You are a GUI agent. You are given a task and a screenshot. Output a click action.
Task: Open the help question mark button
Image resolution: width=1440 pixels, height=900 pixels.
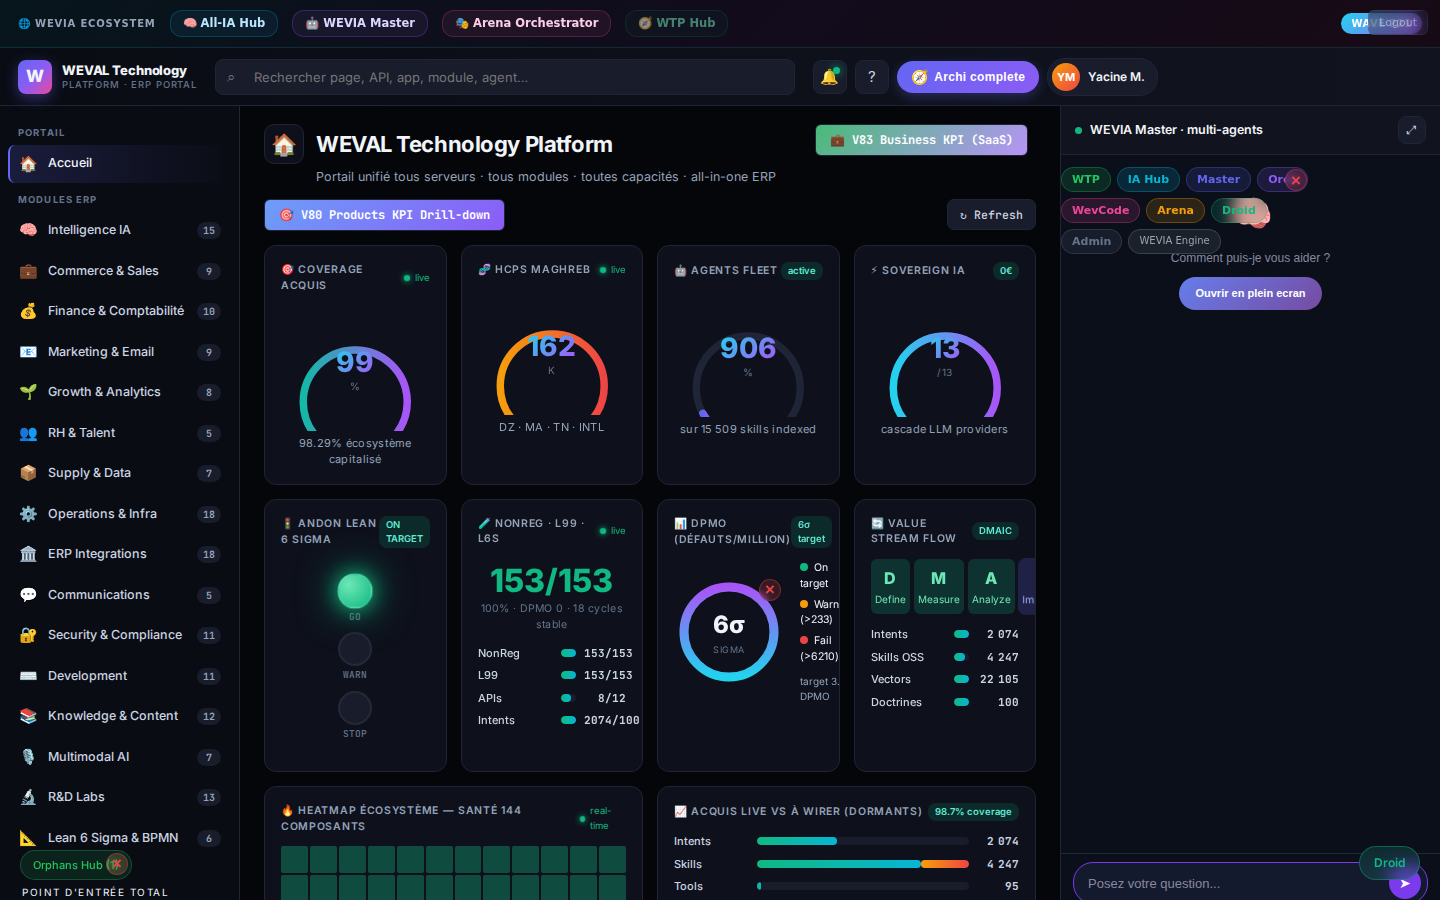(x=872, y=77)
